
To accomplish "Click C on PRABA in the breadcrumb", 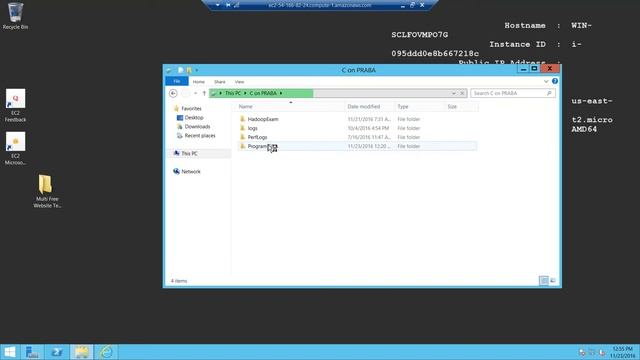I will pyautogui.click(x=263, y=93).
